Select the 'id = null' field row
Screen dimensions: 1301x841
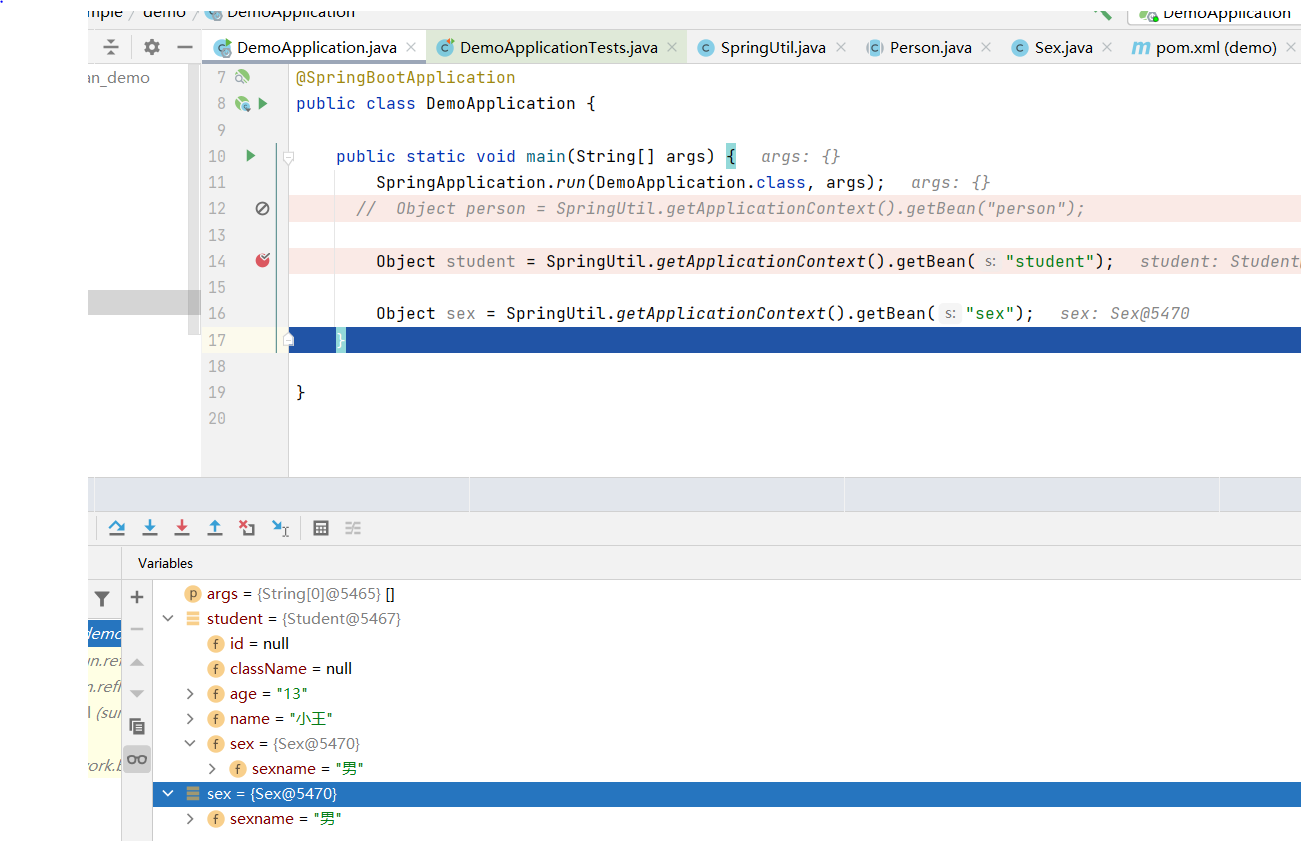tap(726, 644)
